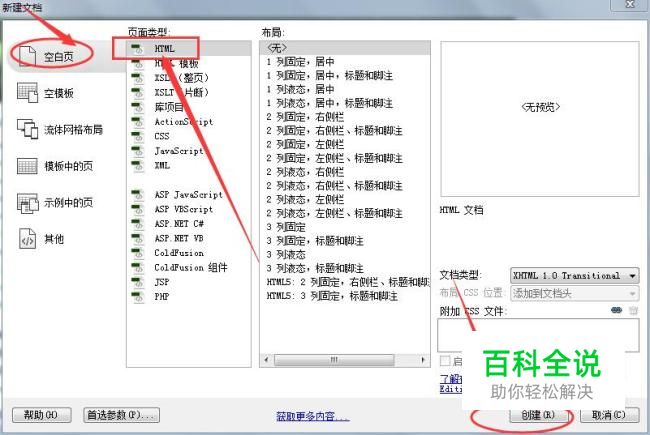The image size is (650, 435).
Task: Click the icon beside PHP page type
Action: pos(137,296)
